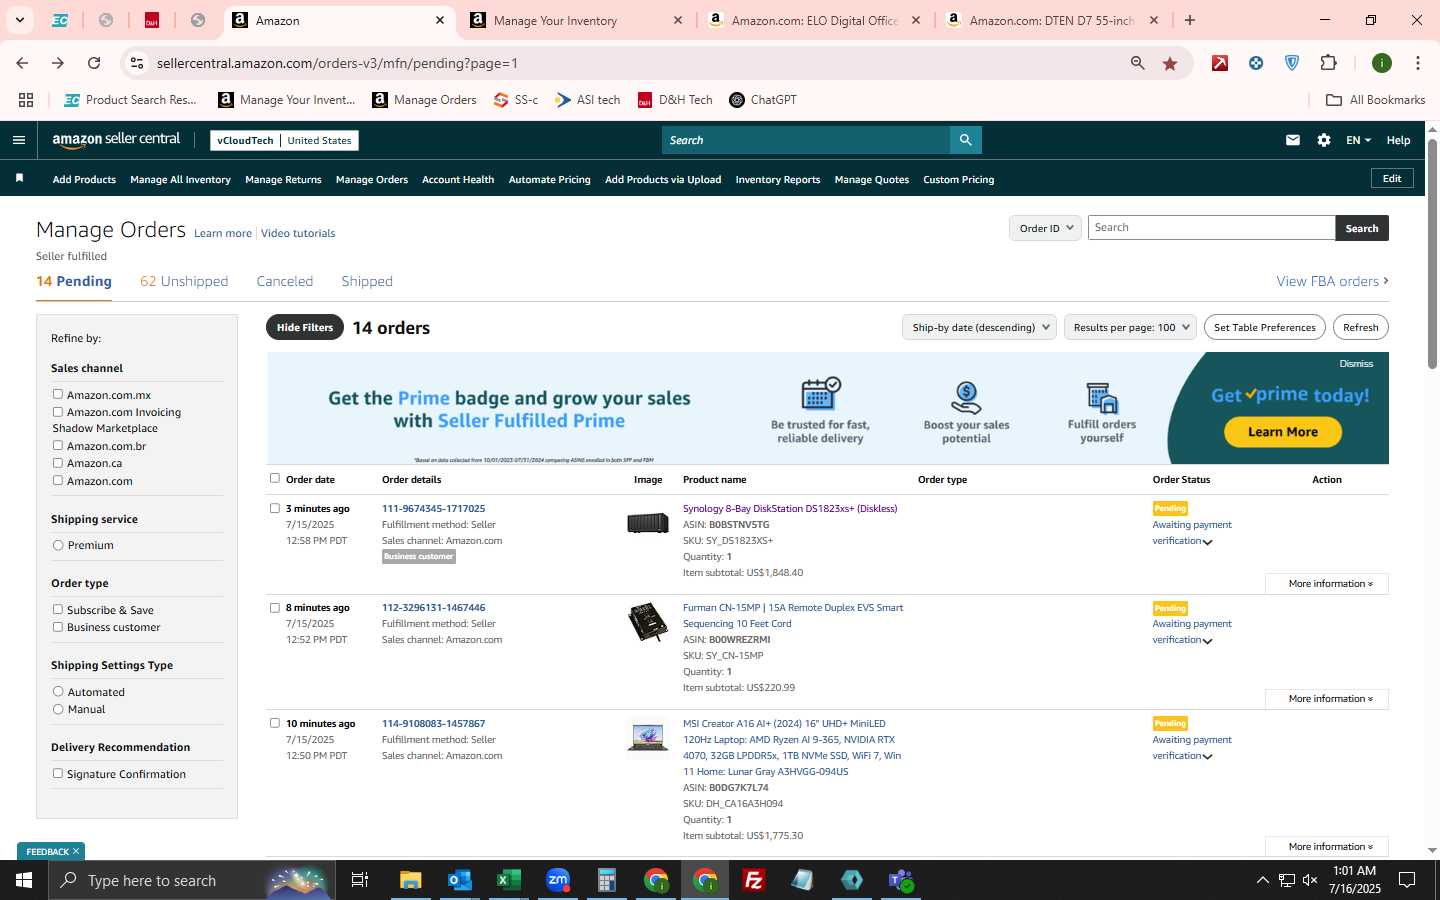Select the Premium shipping service radio
This screenshot has height=900, width=1440.
[x=58, y=545]
